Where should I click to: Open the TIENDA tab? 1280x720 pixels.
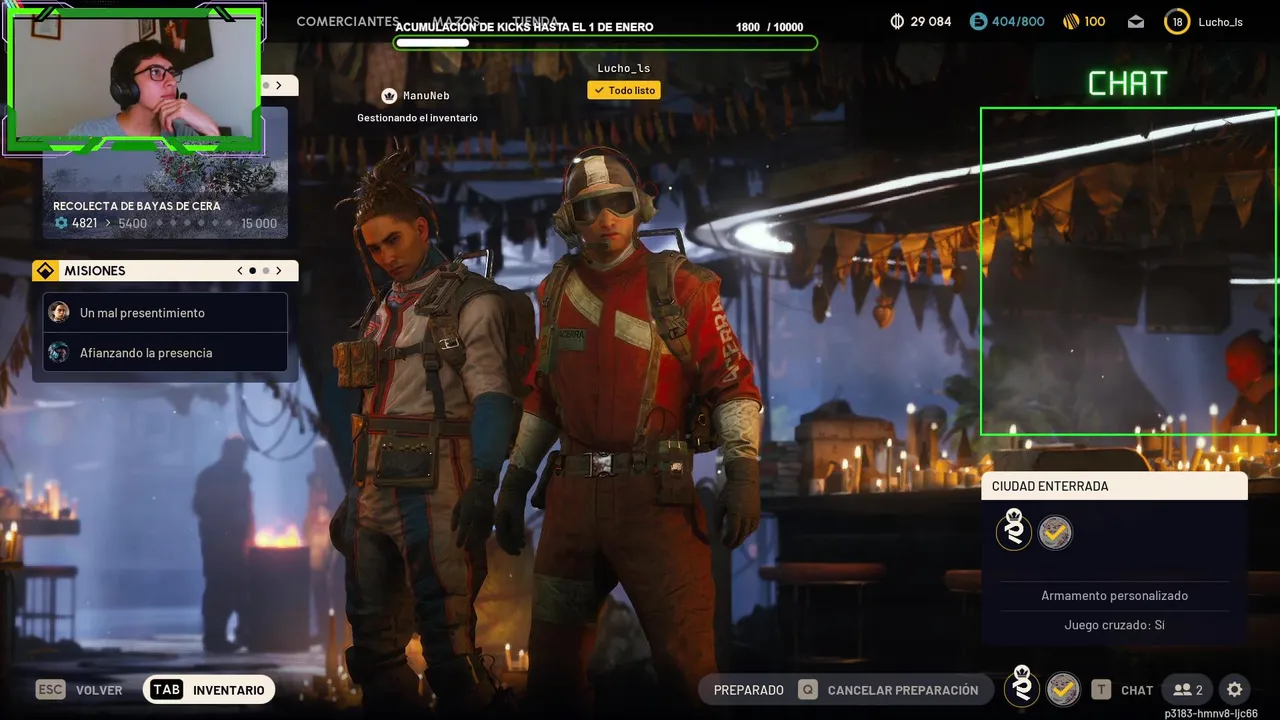pyautogui.click(x=536, y=21)
